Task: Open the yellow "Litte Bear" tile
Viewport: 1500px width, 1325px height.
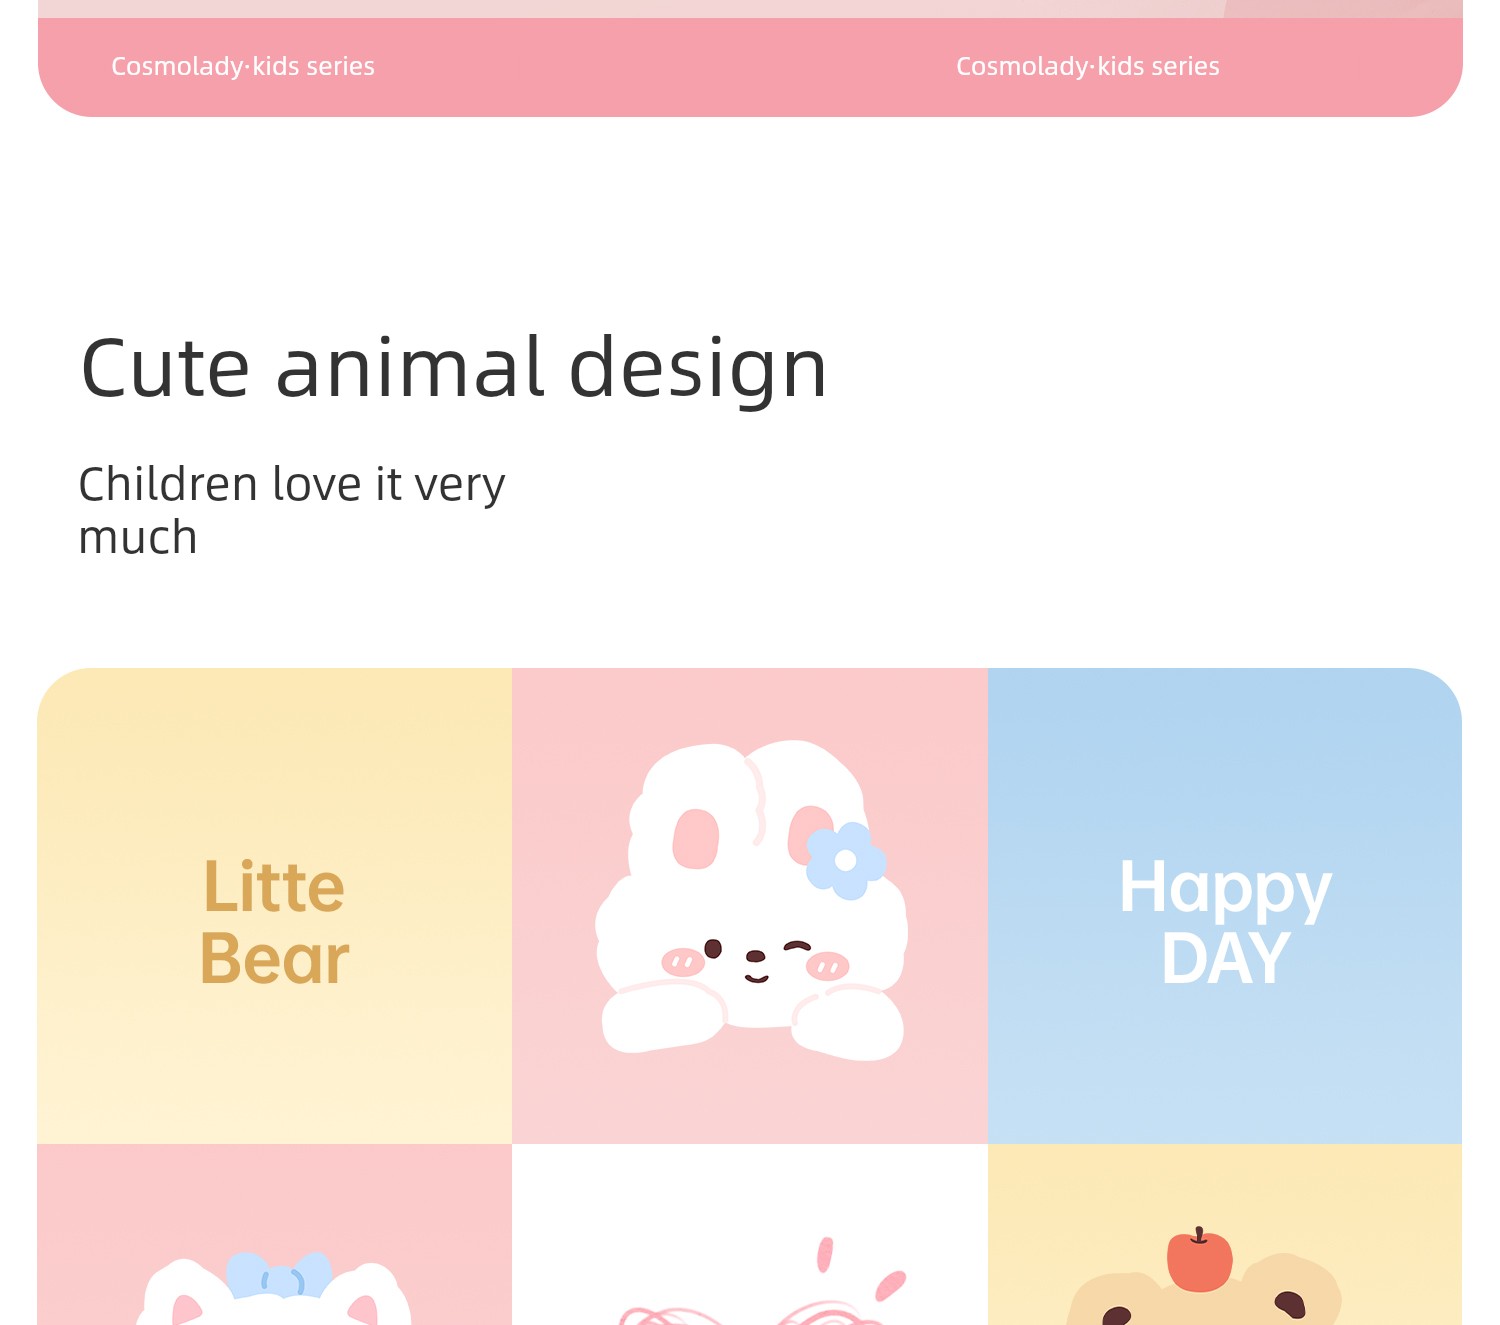Action: [x=275, y=906]
